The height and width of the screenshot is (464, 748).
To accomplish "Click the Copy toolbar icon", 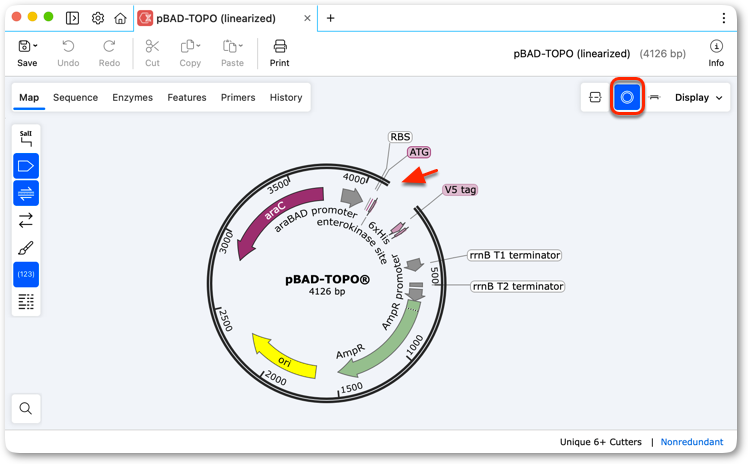I will (x=187, y=46).
